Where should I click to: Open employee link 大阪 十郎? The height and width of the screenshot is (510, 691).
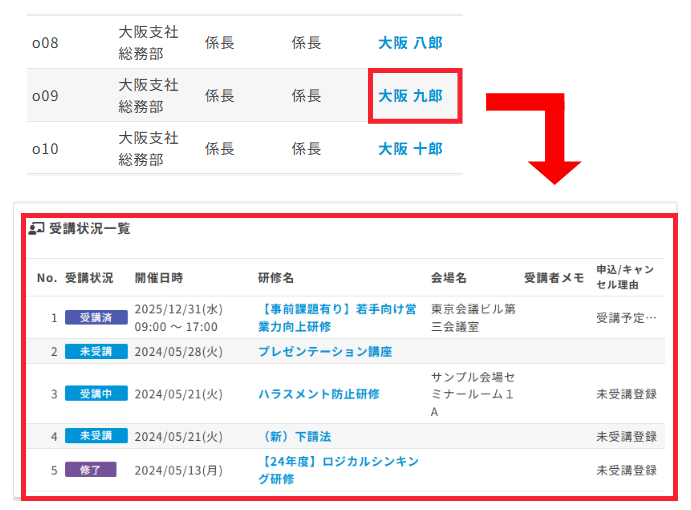point(410,149)
